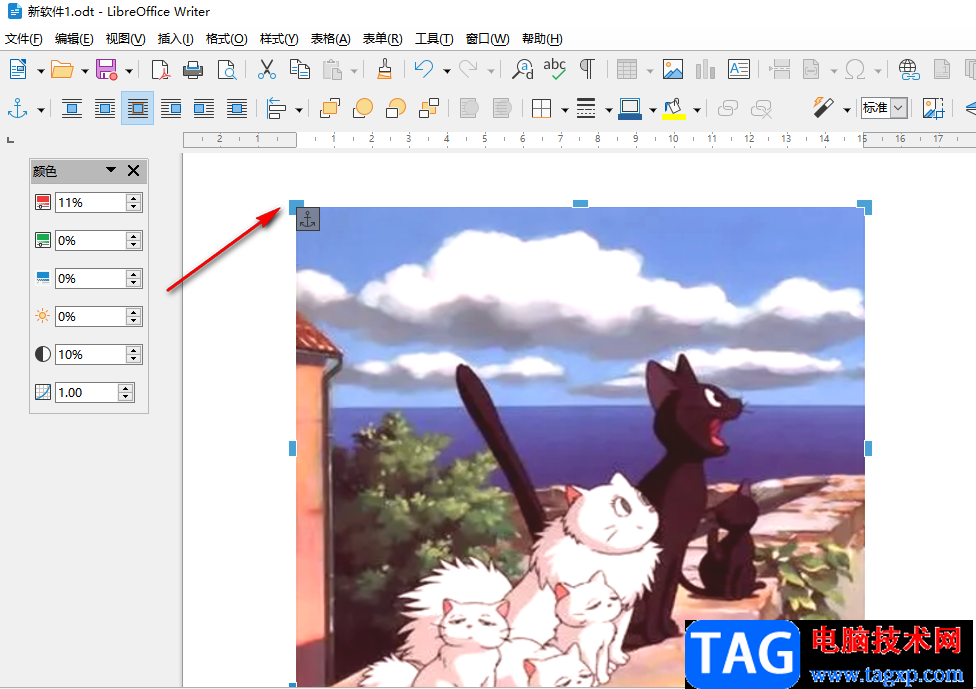Viewport: 976px width, 689px height.
Task: Select wrap none option icon
Action: [x=72, y=110]
